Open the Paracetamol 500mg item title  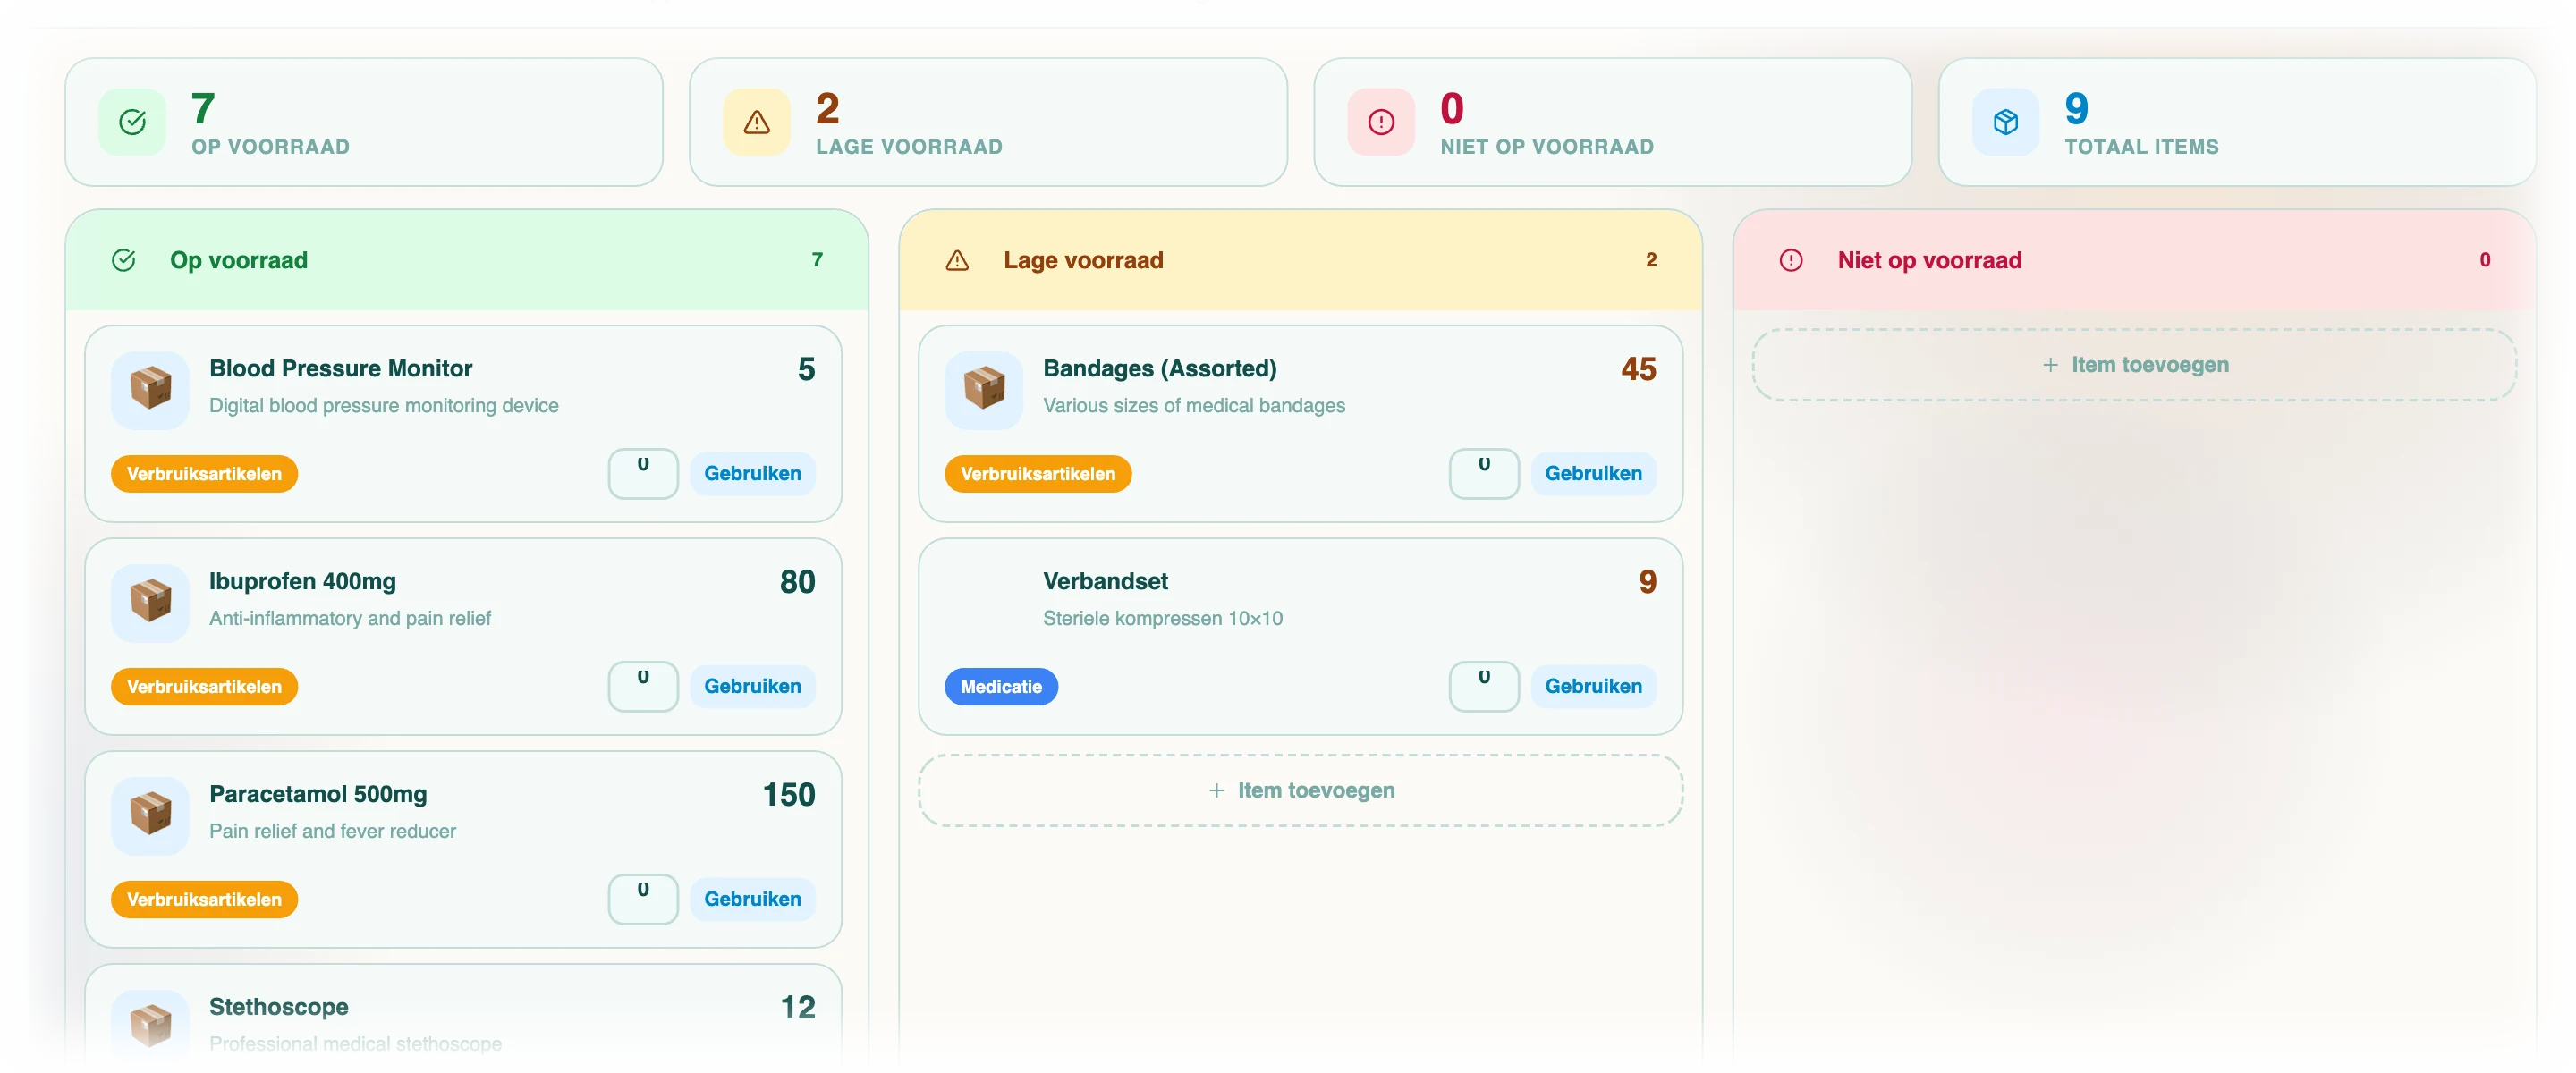[318, 794]
